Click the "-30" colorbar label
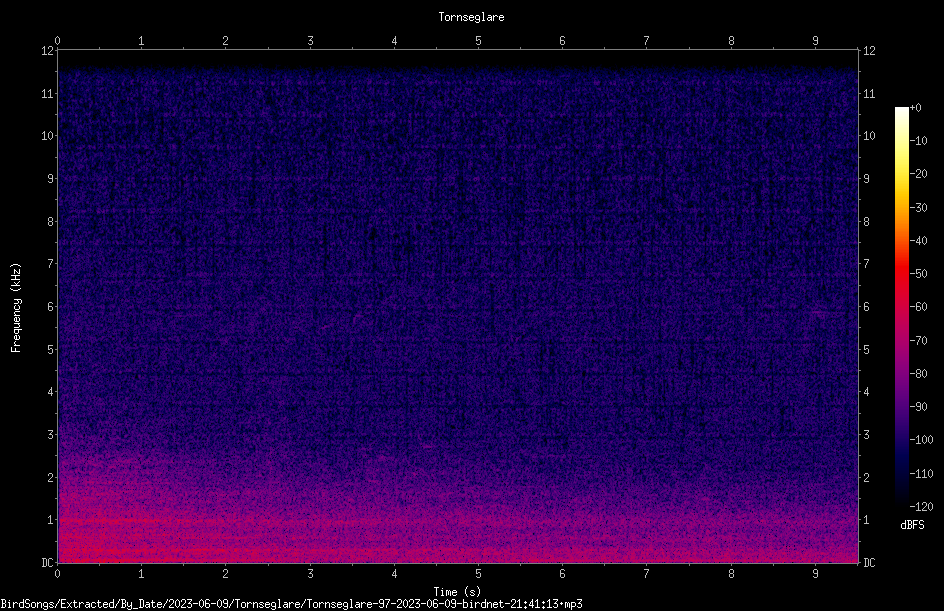The height and width of the screenshot is (611, 944). (918, 208)
